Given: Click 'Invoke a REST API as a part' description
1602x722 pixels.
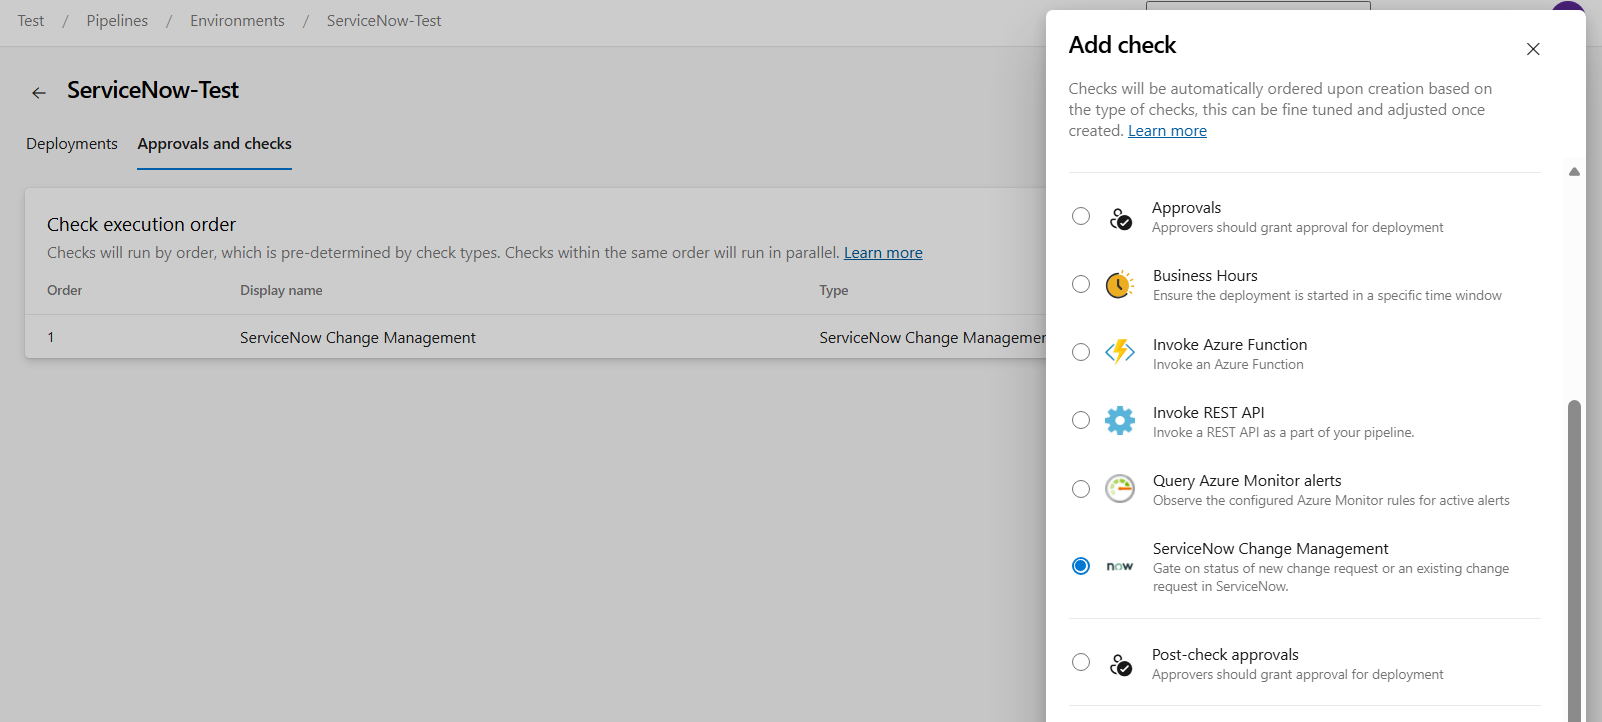Looking at the screenshot, I should (1283, 433).
